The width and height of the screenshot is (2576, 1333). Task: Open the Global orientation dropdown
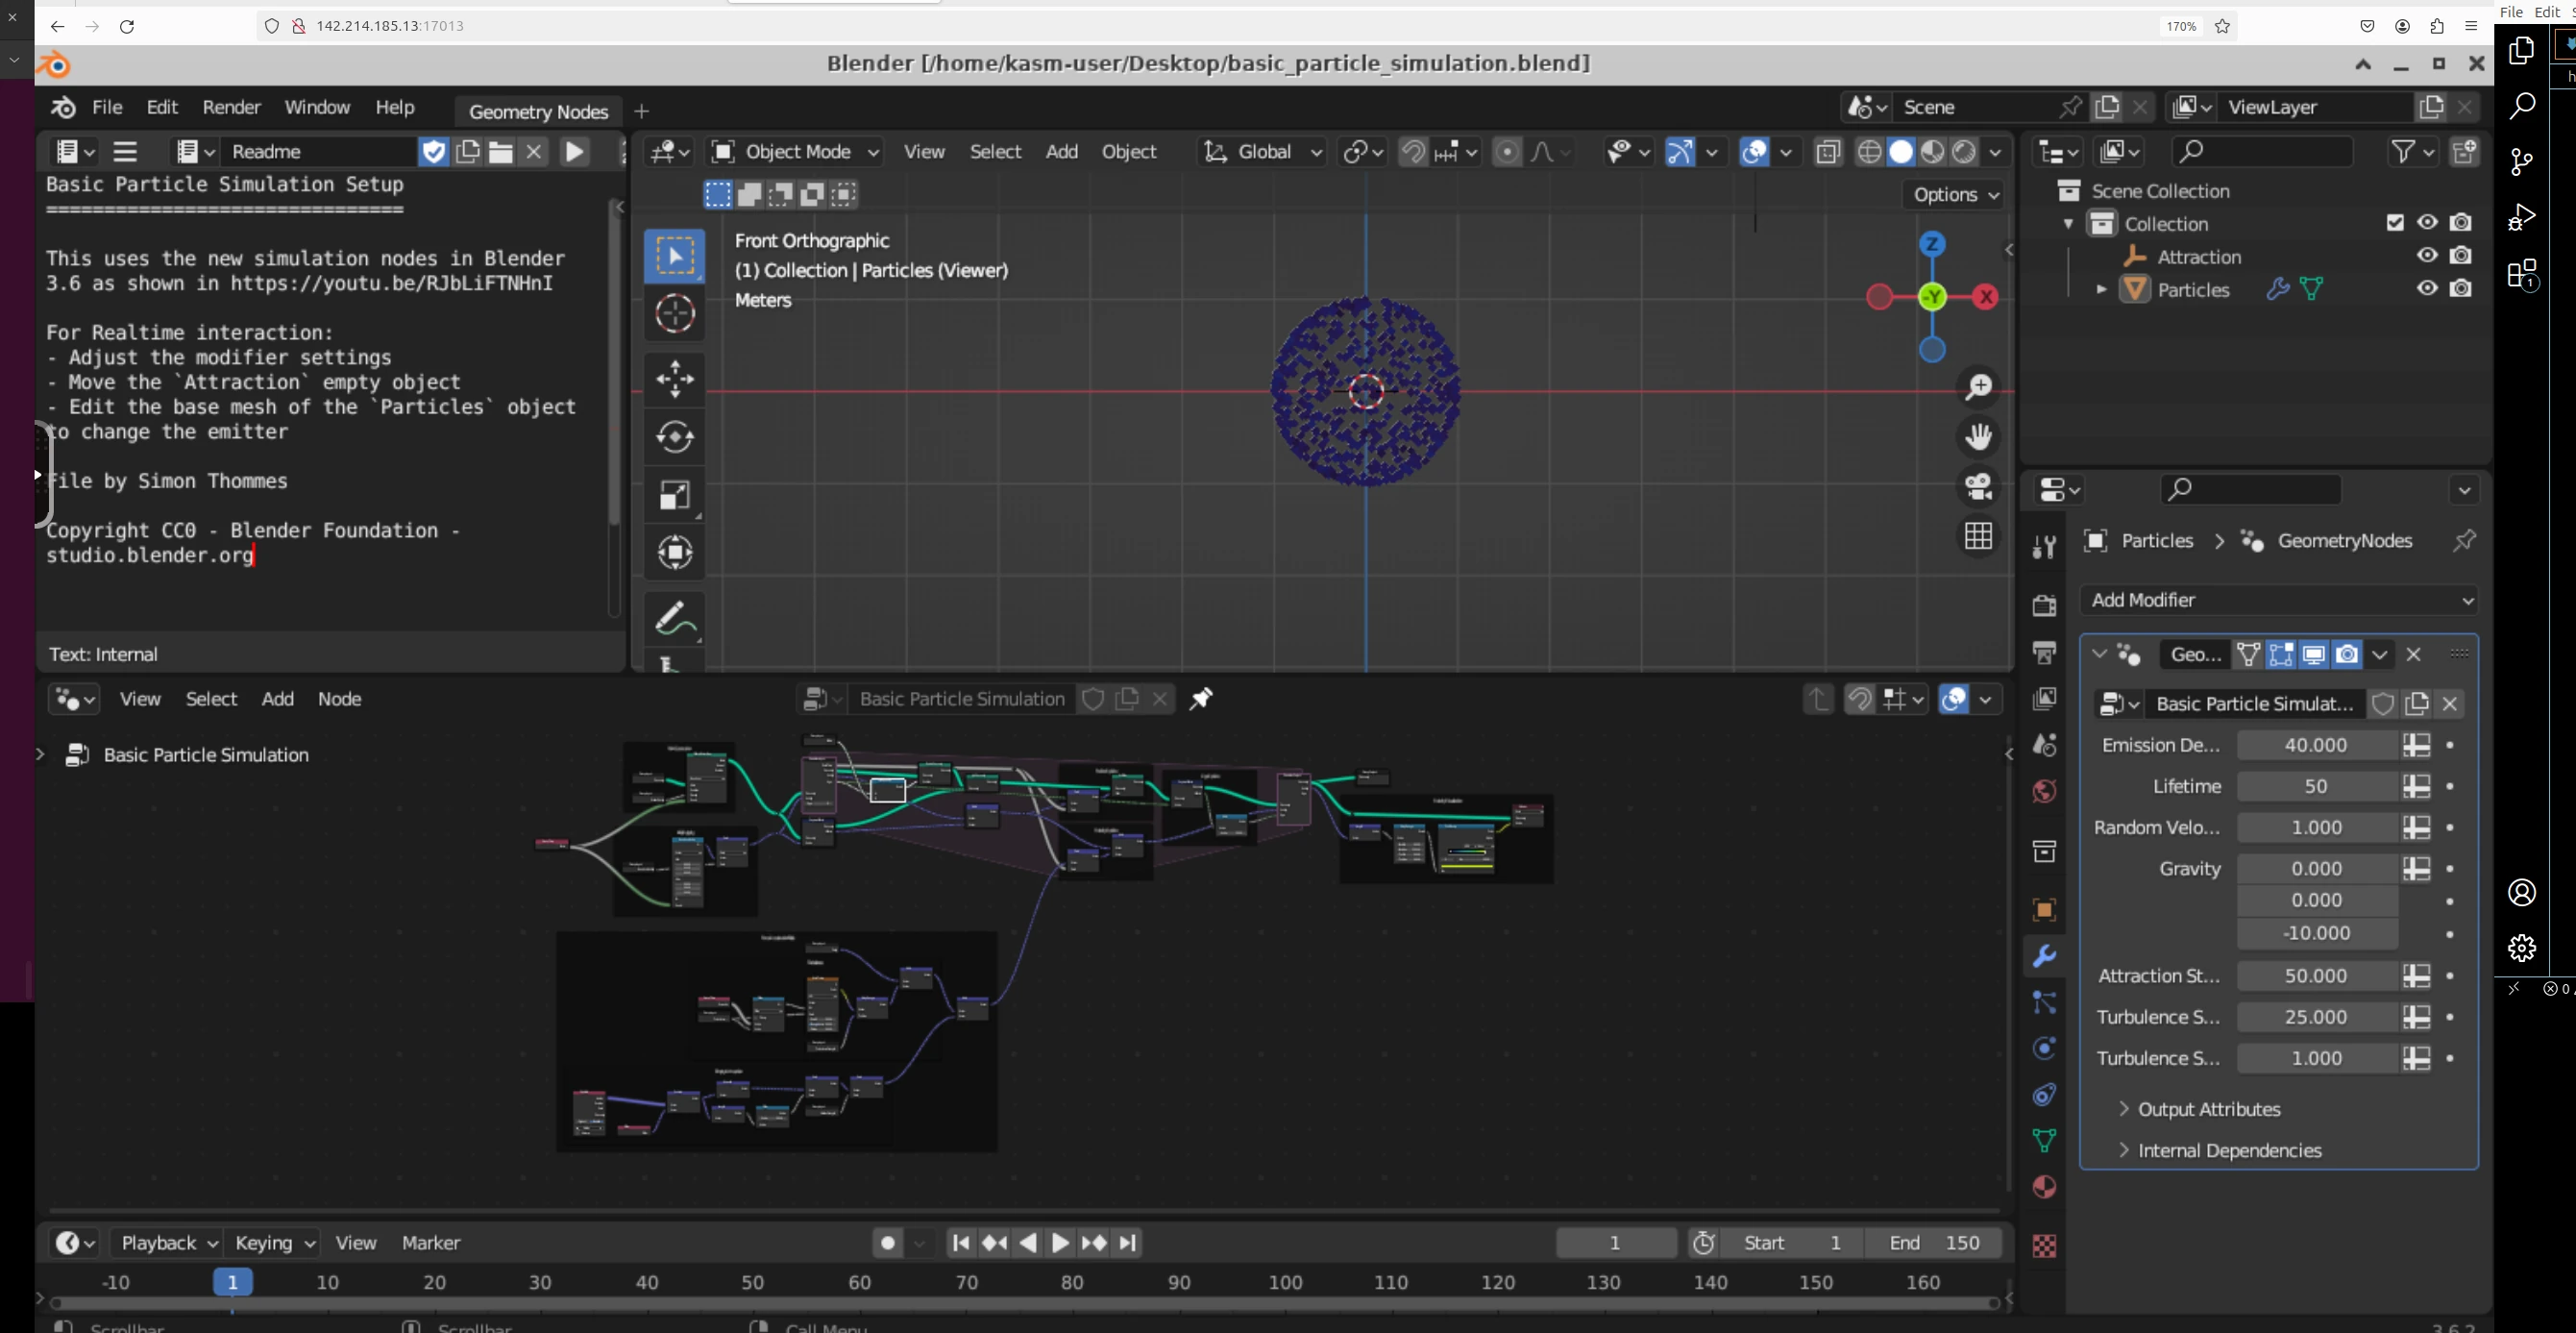[1263, 151]
